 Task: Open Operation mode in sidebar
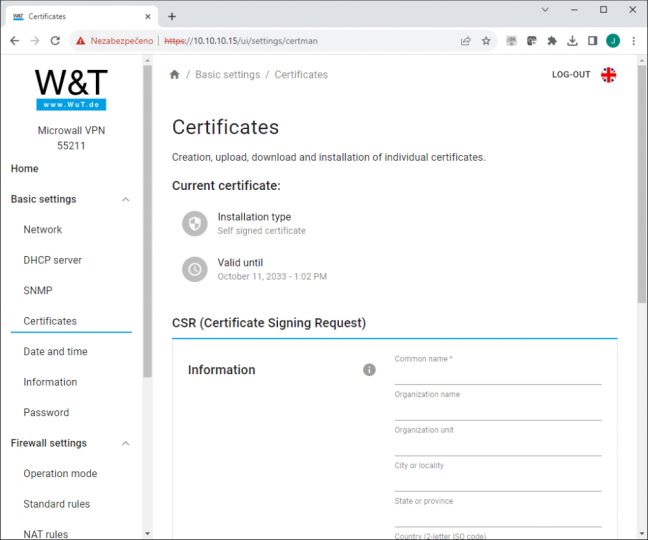(60, 473)
